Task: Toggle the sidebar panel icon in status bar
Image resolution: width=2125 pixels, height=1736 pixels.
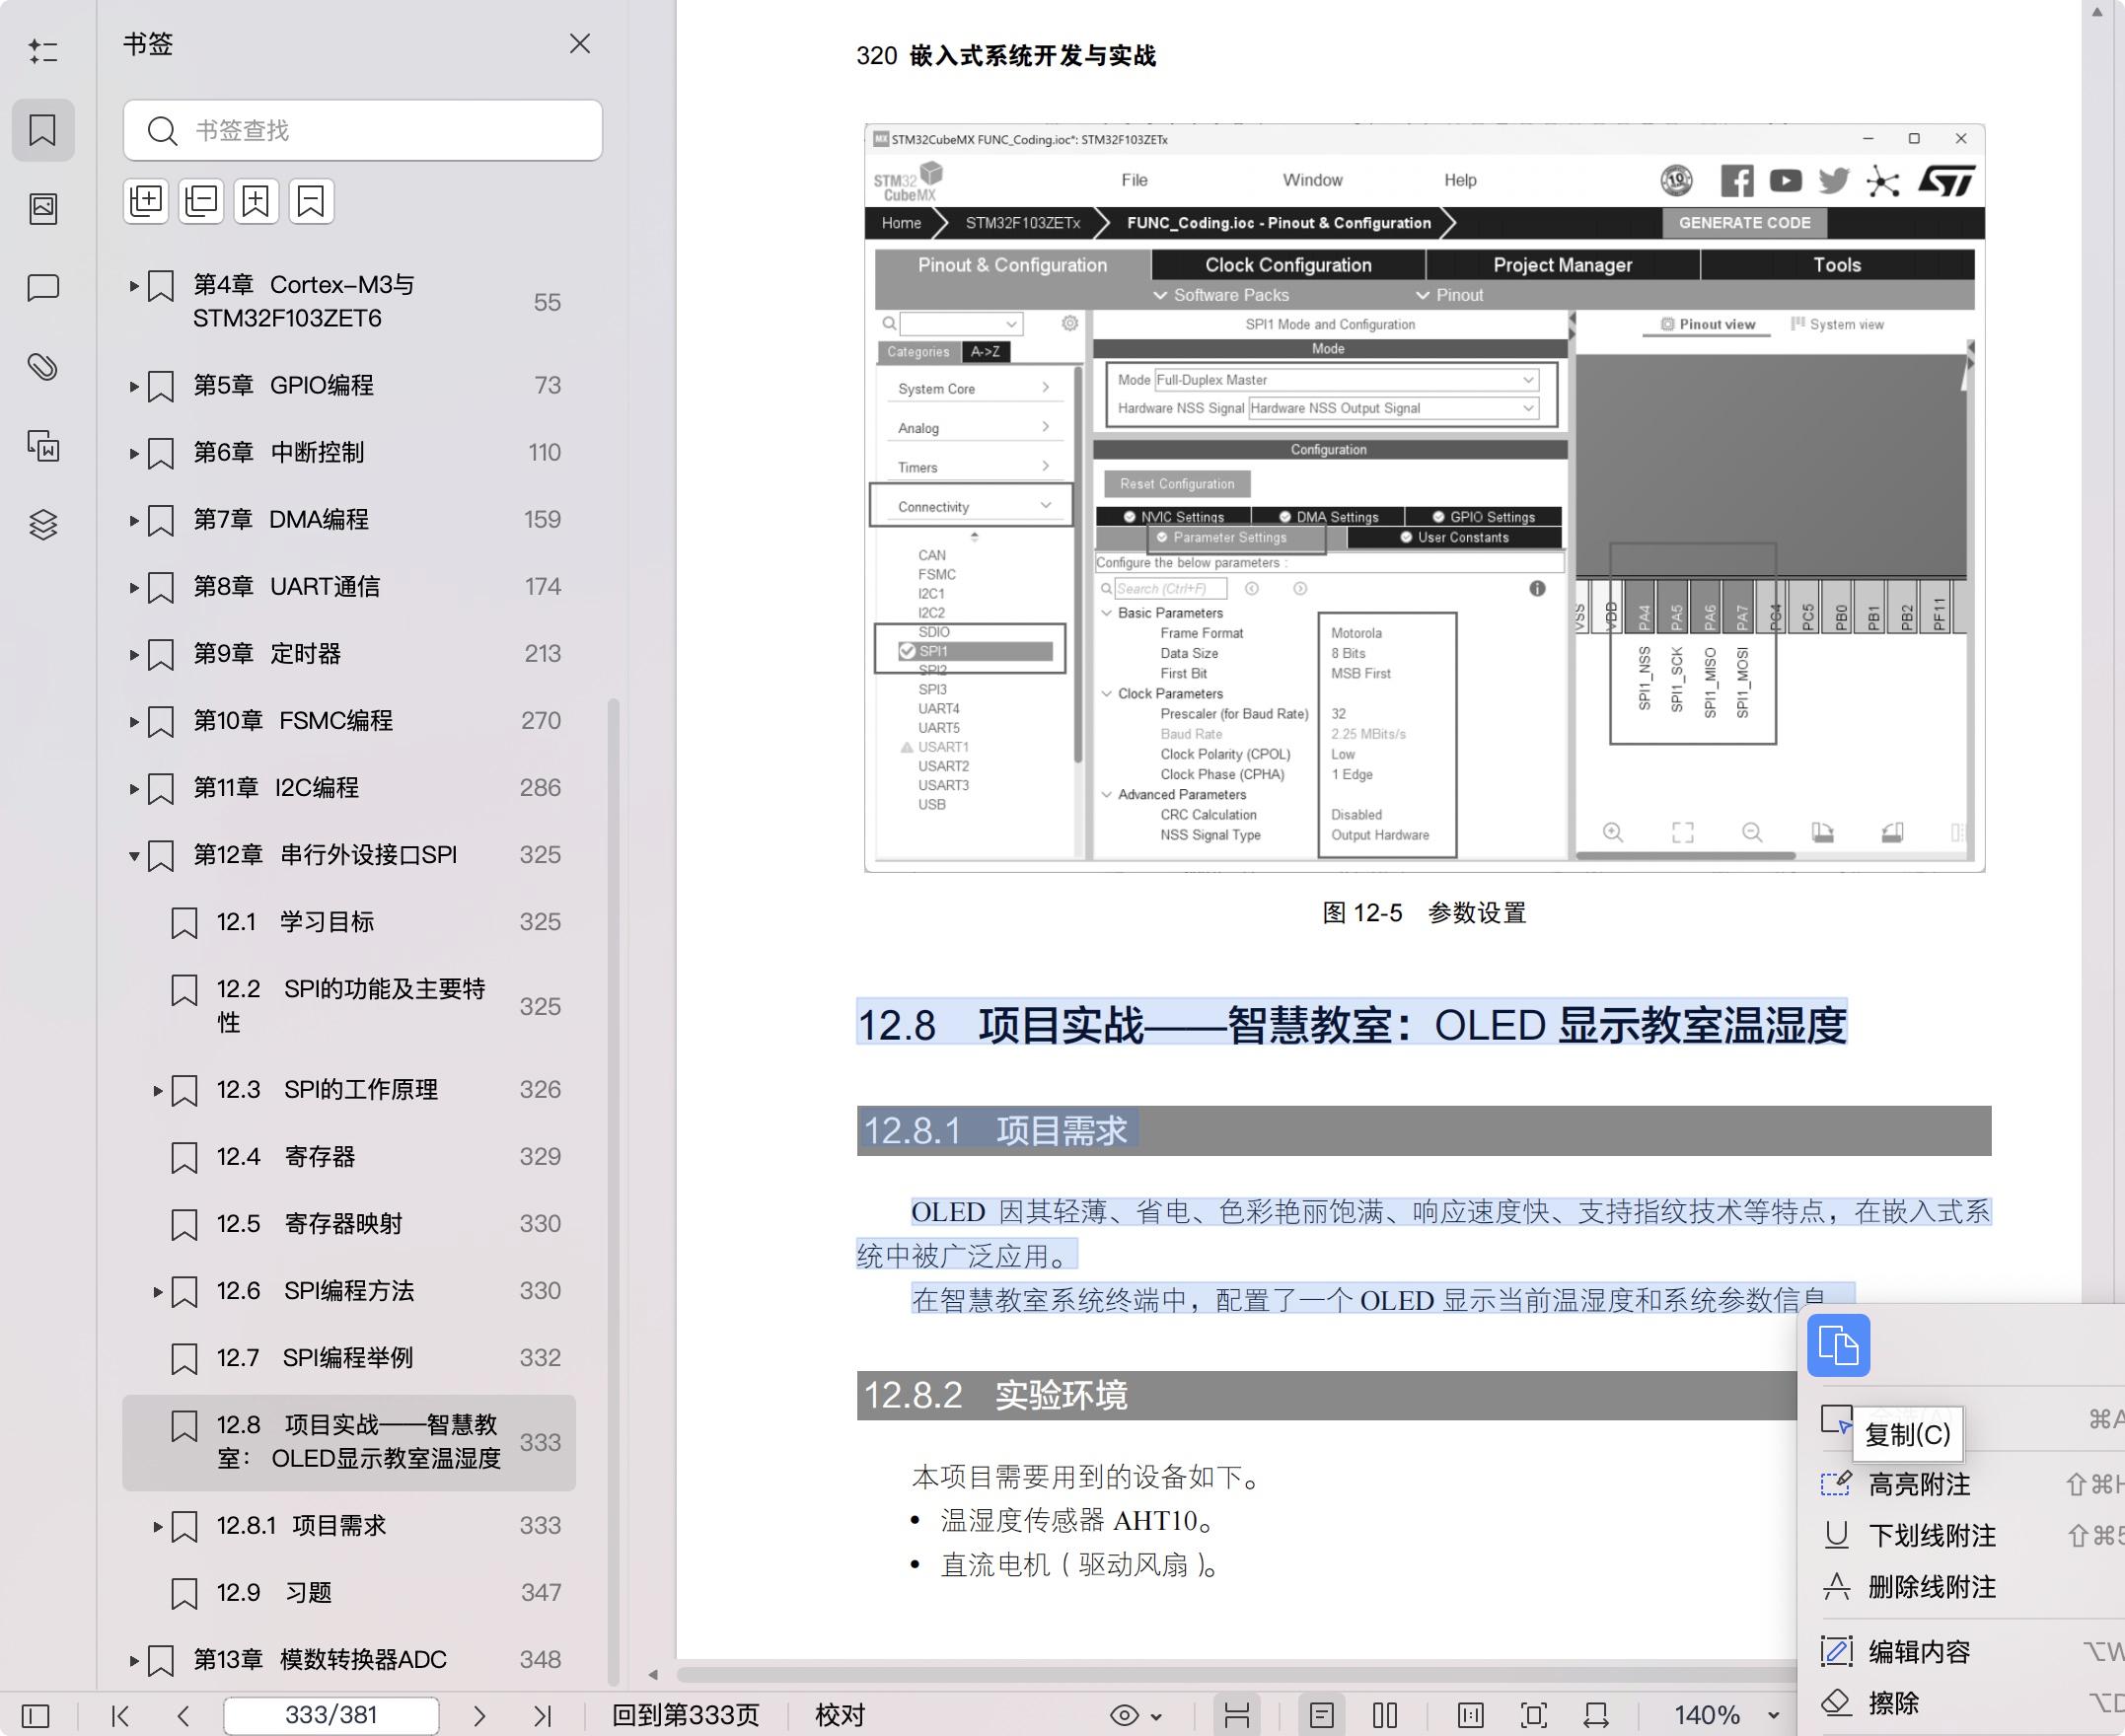Action: (x=35, y=1716)
